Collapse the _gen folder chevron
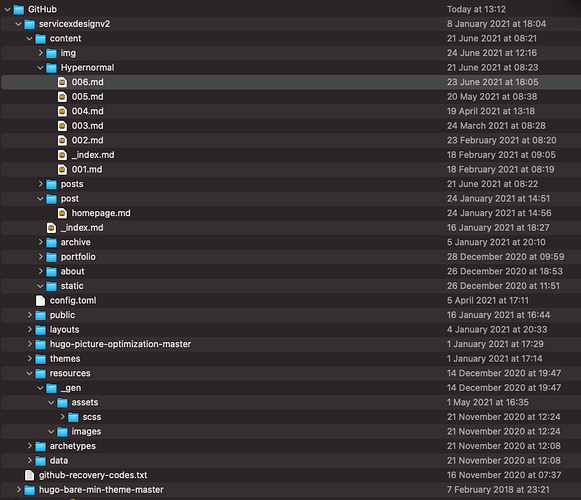Image resolution: width=581 pixels, height=500 pixels. (40, 388)
